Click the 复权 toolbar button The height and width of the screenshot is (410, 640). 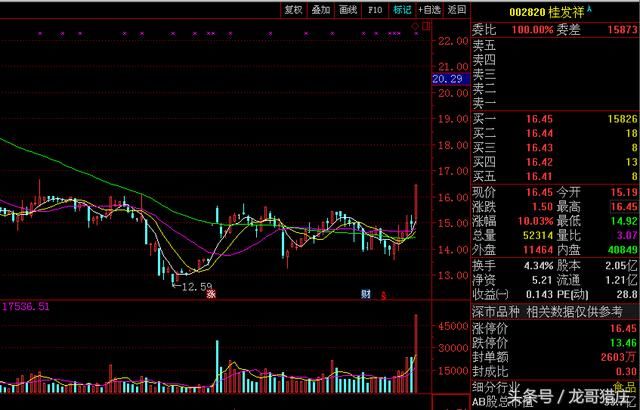pos(293,9)
